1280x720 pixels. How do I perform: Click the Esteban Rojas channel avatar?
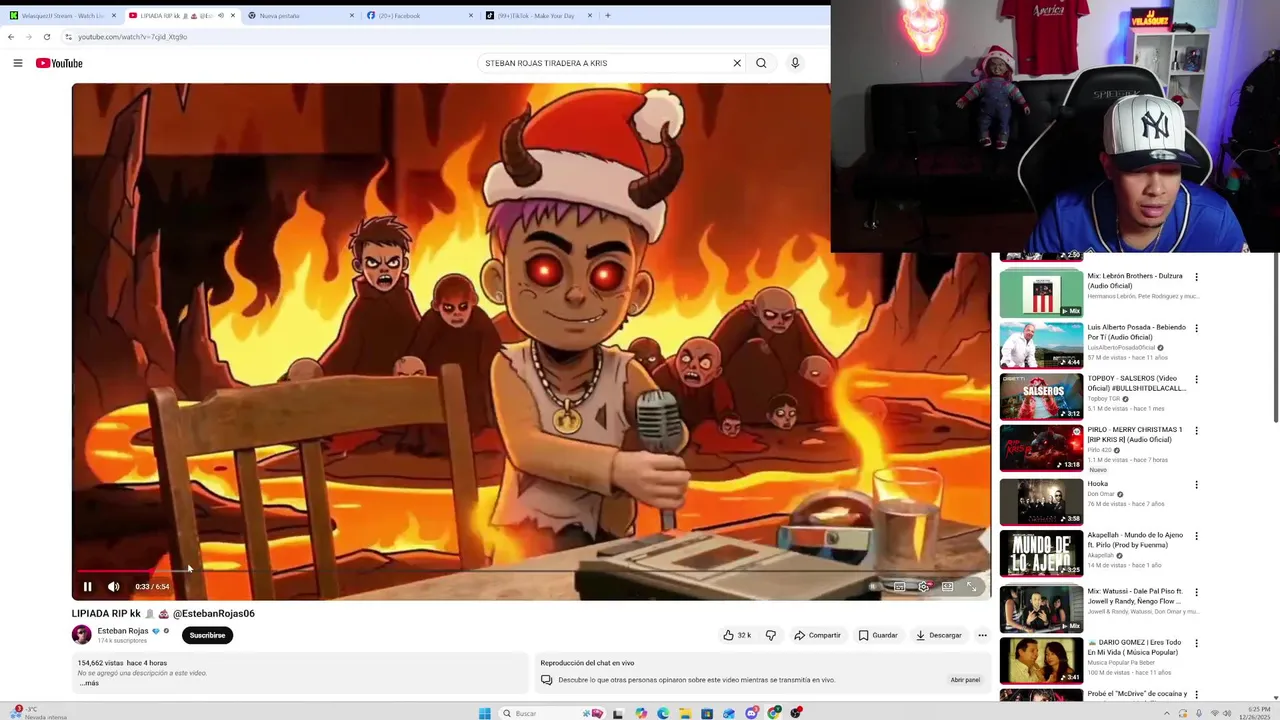(81, 635)
